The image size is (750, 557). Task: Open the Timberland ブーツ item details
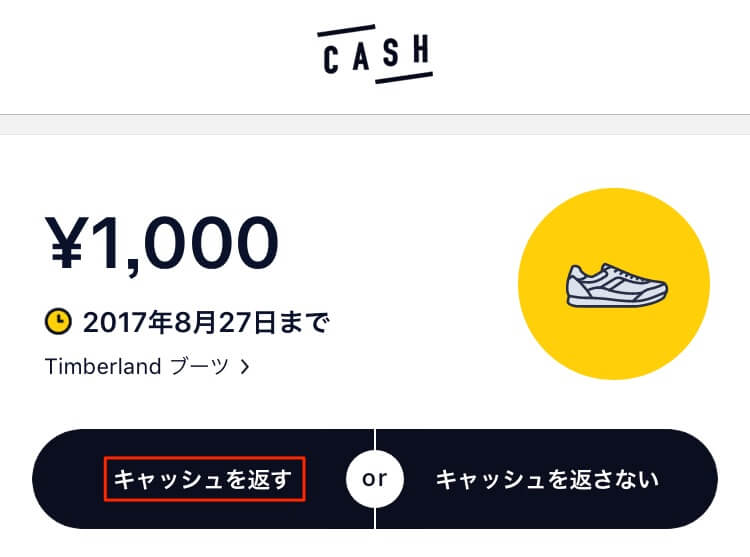(x=147, y=367)
